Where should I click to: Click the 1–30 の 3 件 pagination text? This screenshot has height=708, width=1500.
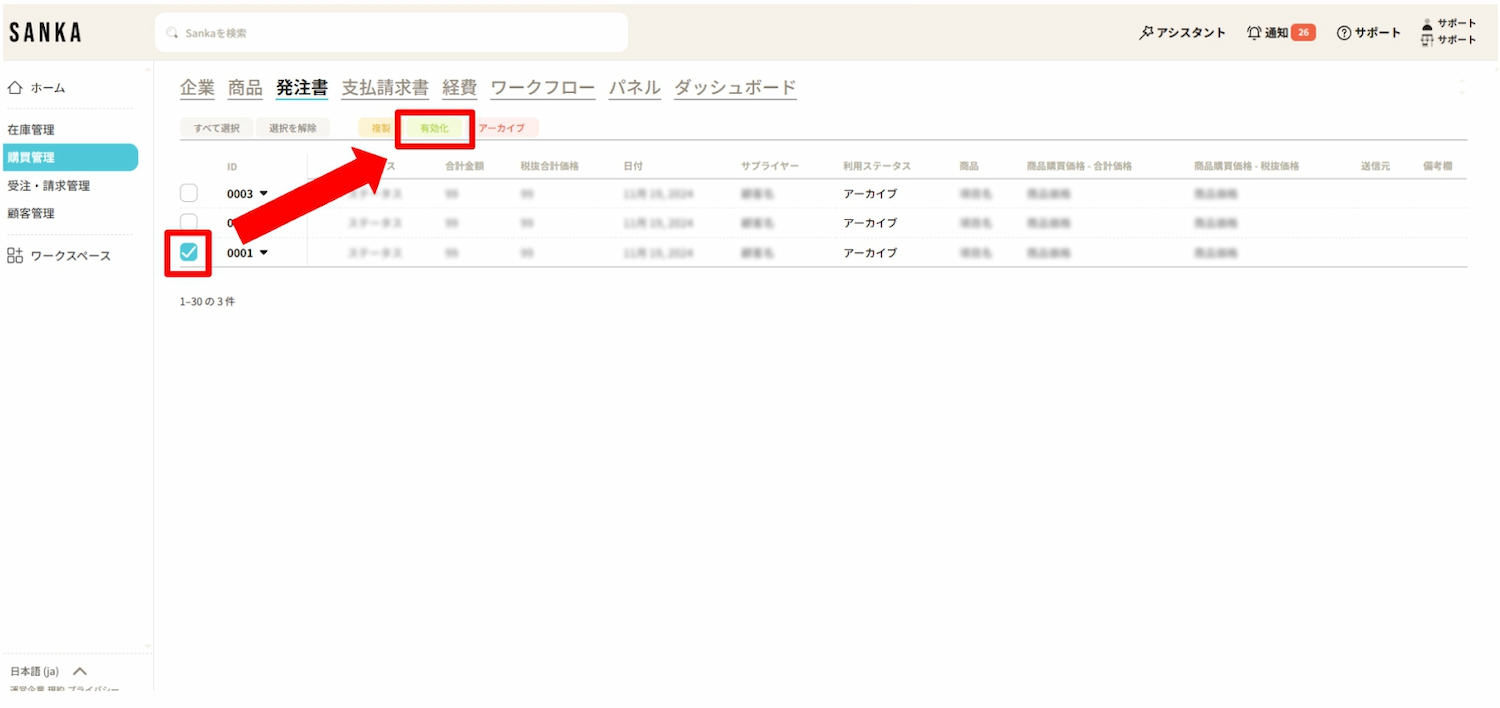pyautogui.click(x=208, y=301)
